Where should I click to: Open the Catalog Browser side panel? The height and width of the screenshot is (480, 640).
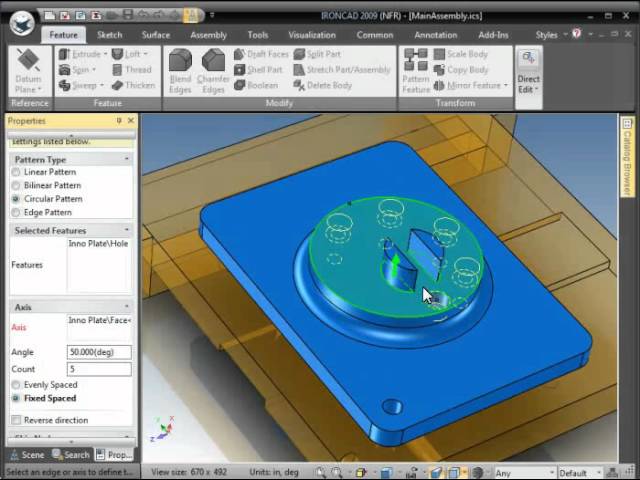(626, 157)
